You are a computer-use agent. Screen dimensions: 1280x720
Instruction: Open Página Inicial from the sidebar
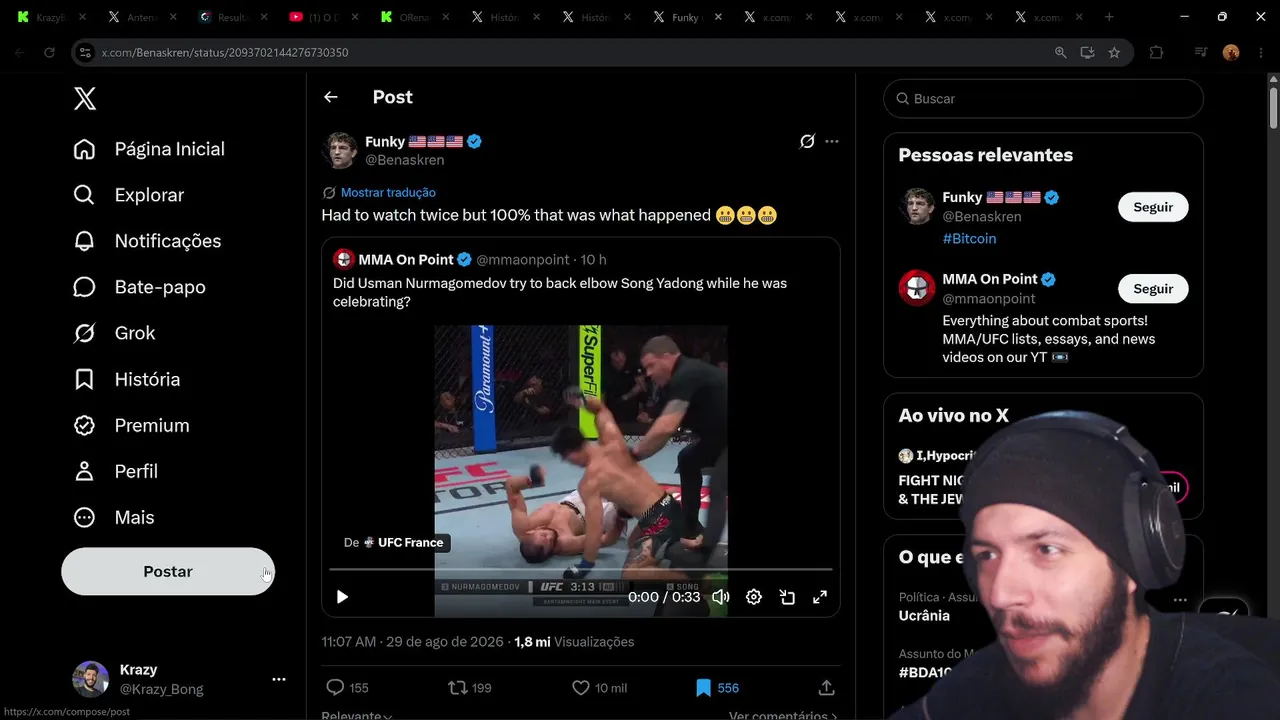(149, 149)
